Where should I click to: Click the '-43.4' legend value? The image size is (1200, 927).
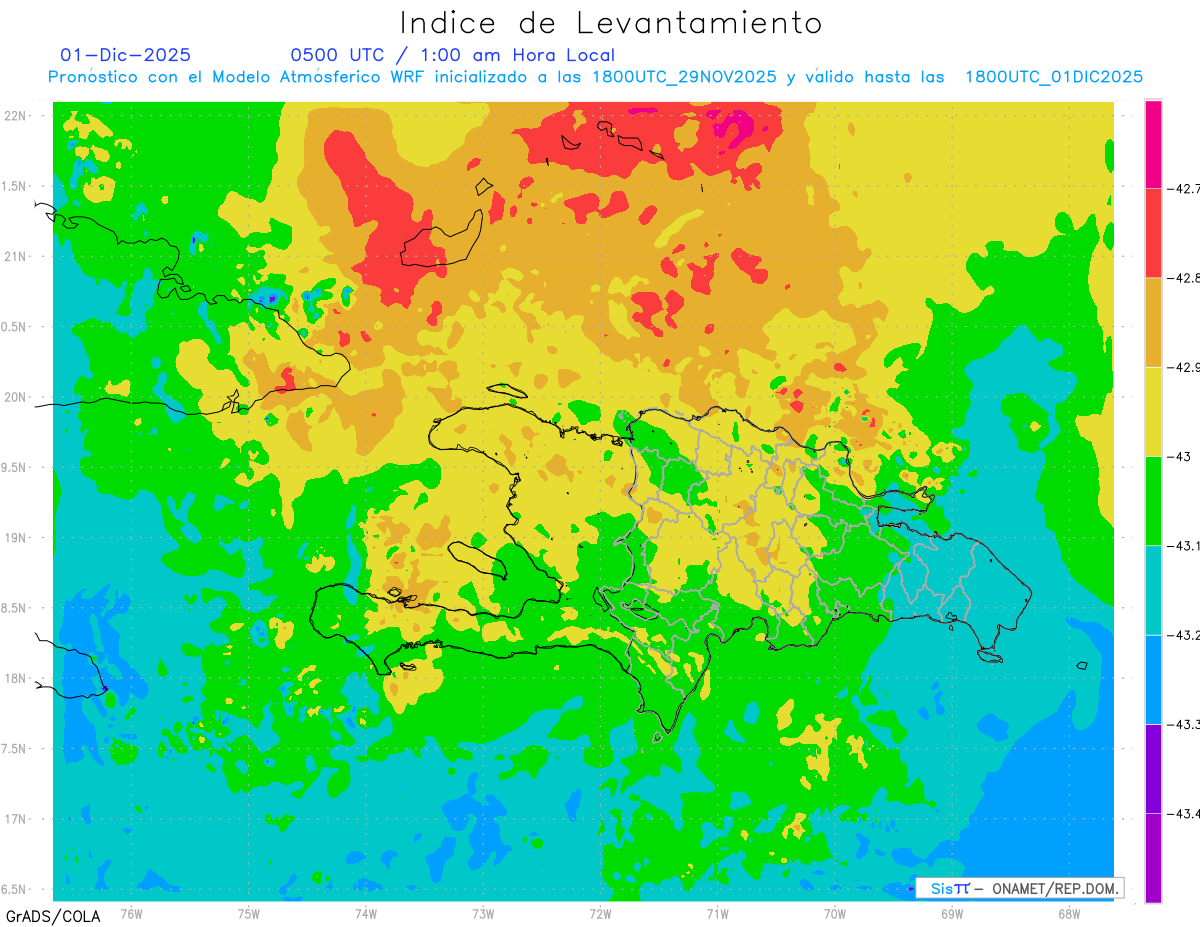pos(1184,813)
